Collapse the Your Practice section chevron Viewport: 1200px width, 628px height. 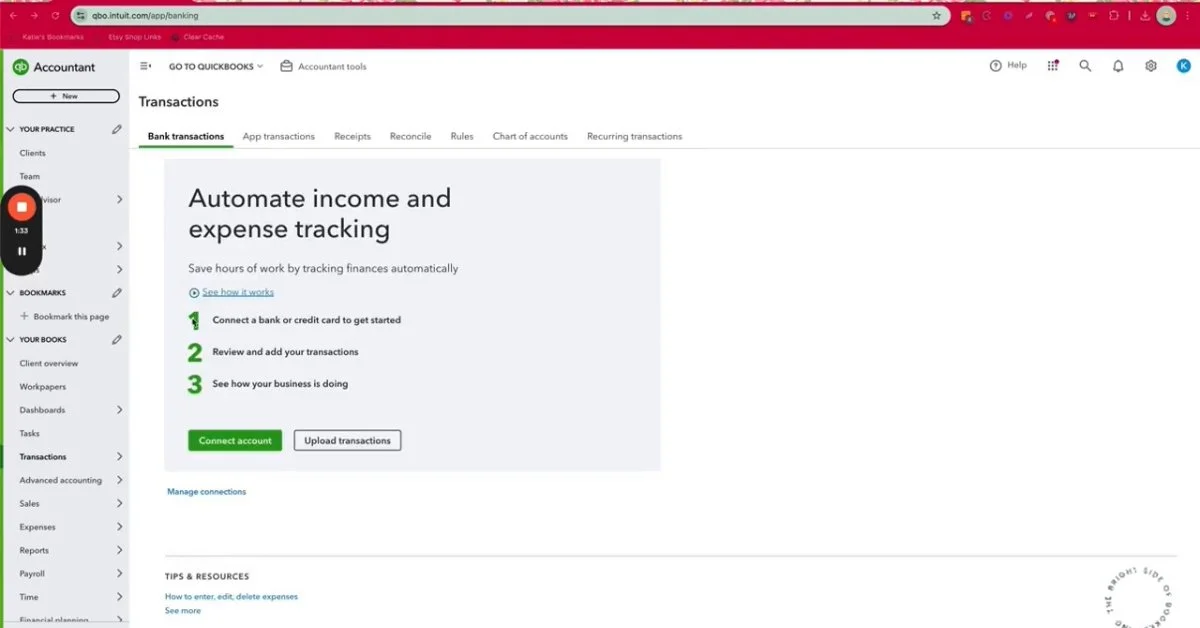coord(11,130)
